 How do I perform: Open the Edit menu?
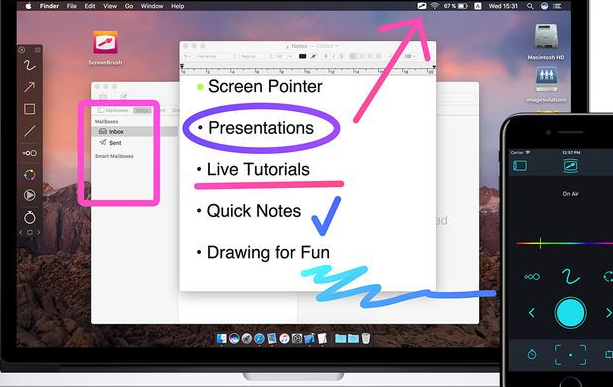coord(90,6)
